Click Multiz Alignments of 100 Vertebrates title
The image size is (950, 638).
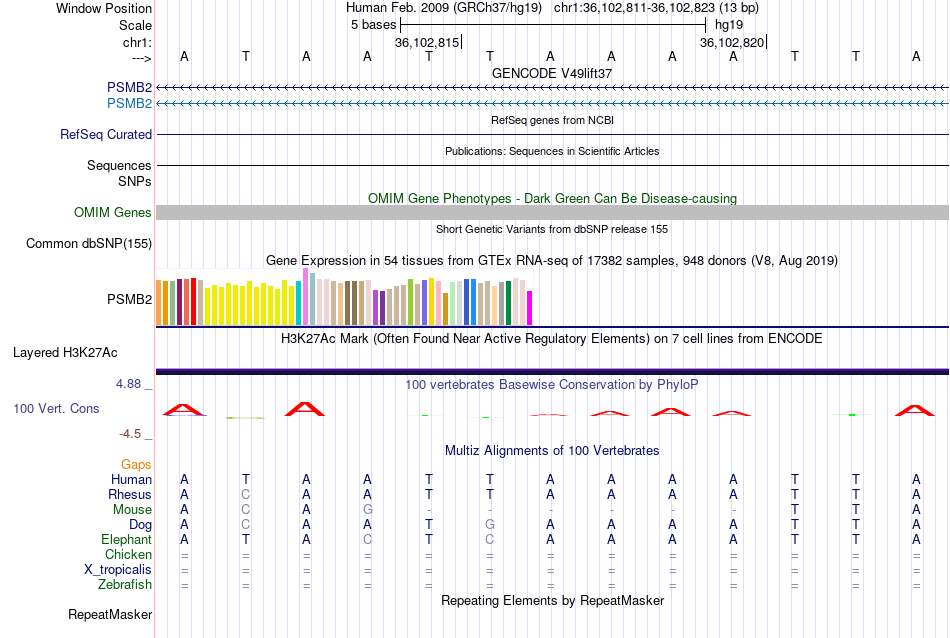pyautogui.click(x=552, y=450)
